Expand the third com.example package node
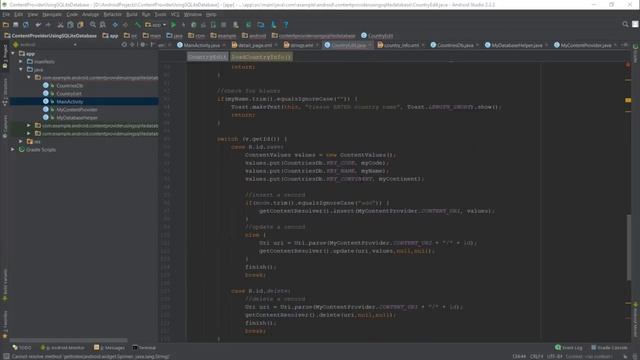The height and width of the screenshot is (360, 640). 29,133
